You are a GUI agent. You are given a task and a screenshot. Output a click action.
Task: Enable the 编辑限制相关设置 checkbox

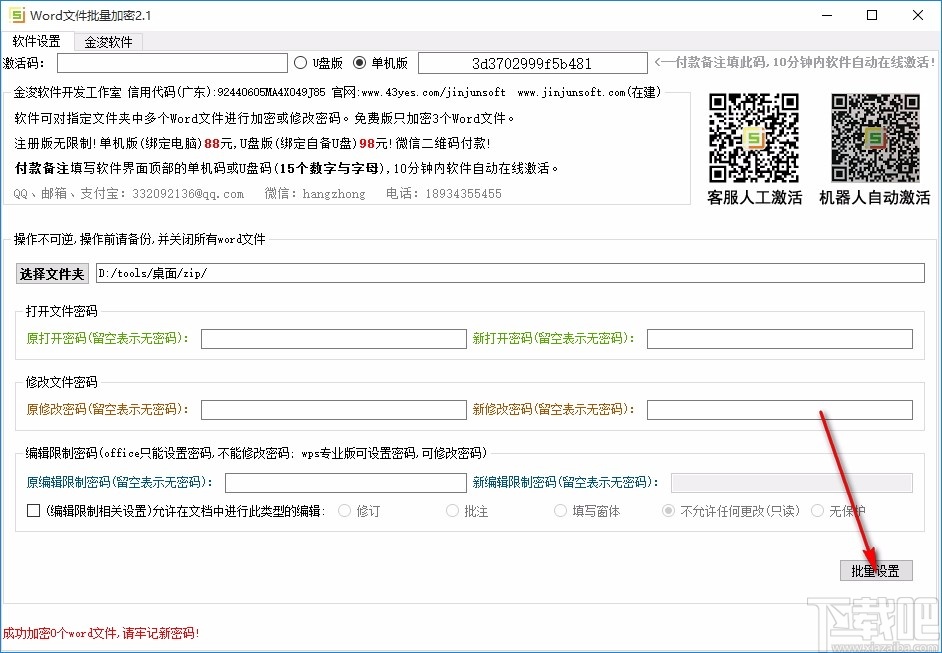[x=30, y=512]
